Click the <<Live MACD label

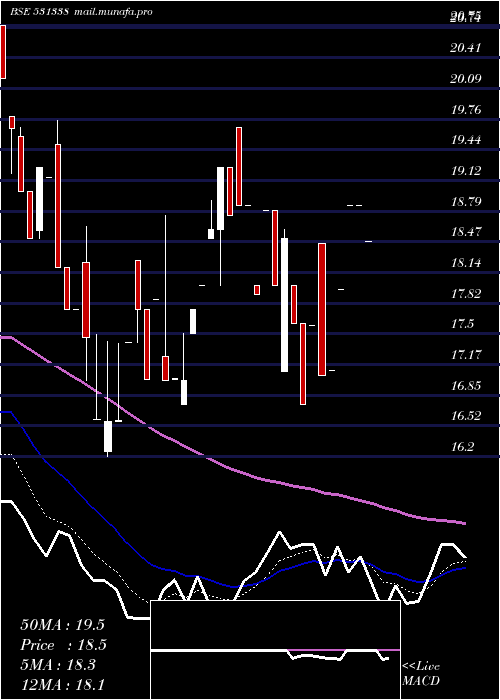(x=421, y=674)
